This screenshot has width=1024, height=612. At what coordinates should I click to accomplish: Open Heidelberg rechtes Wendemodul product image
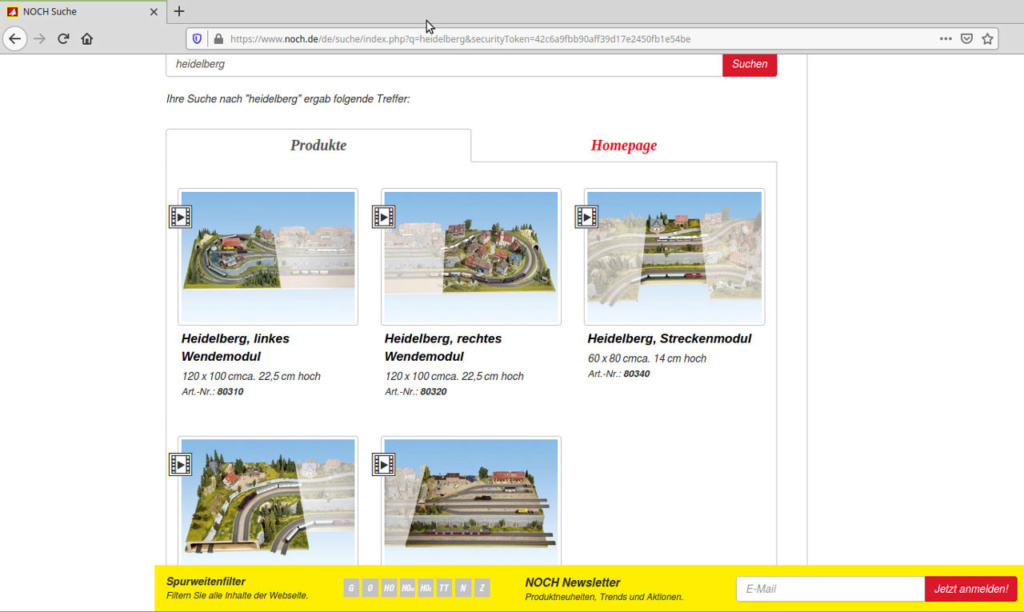tap(471, 257)
